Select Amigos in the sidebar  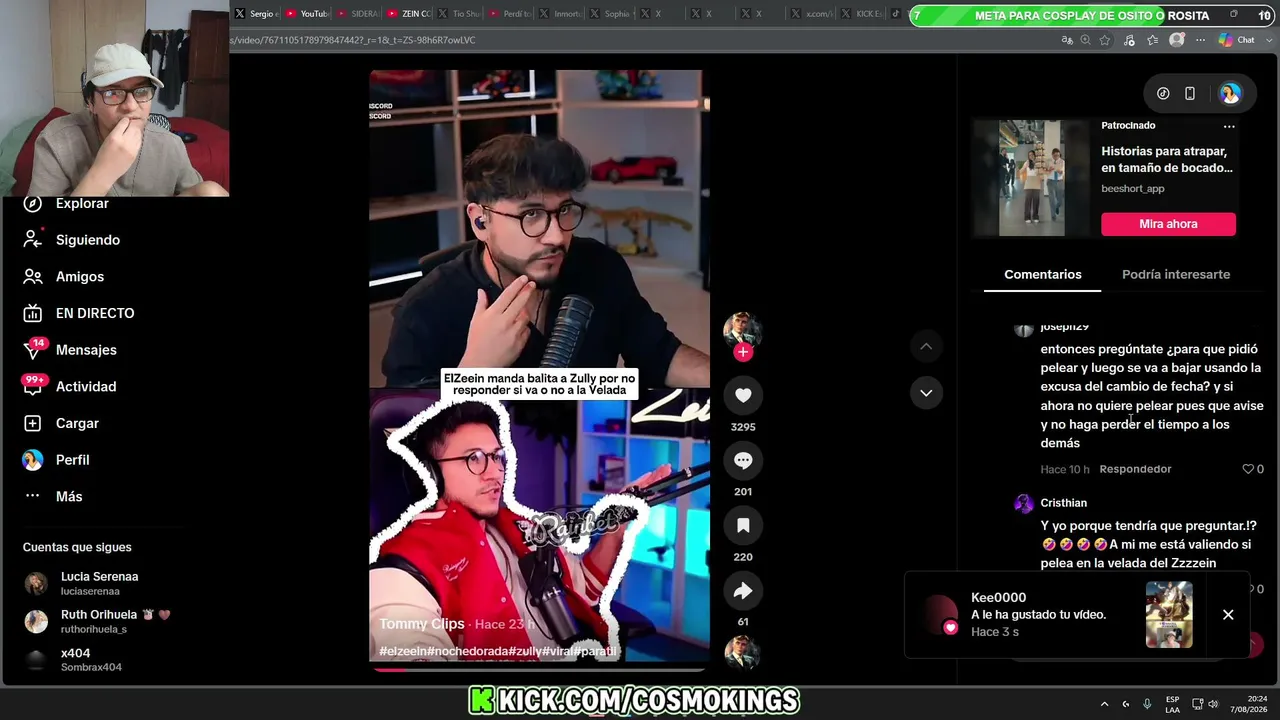coord(80,277)
